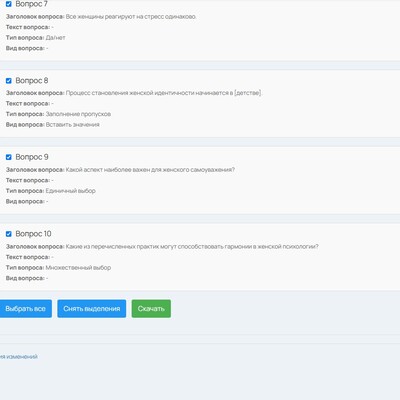Deselect the Вопрос 9 checkbox
This screenshot has height=400, width=400.
(x=9, y=157)
